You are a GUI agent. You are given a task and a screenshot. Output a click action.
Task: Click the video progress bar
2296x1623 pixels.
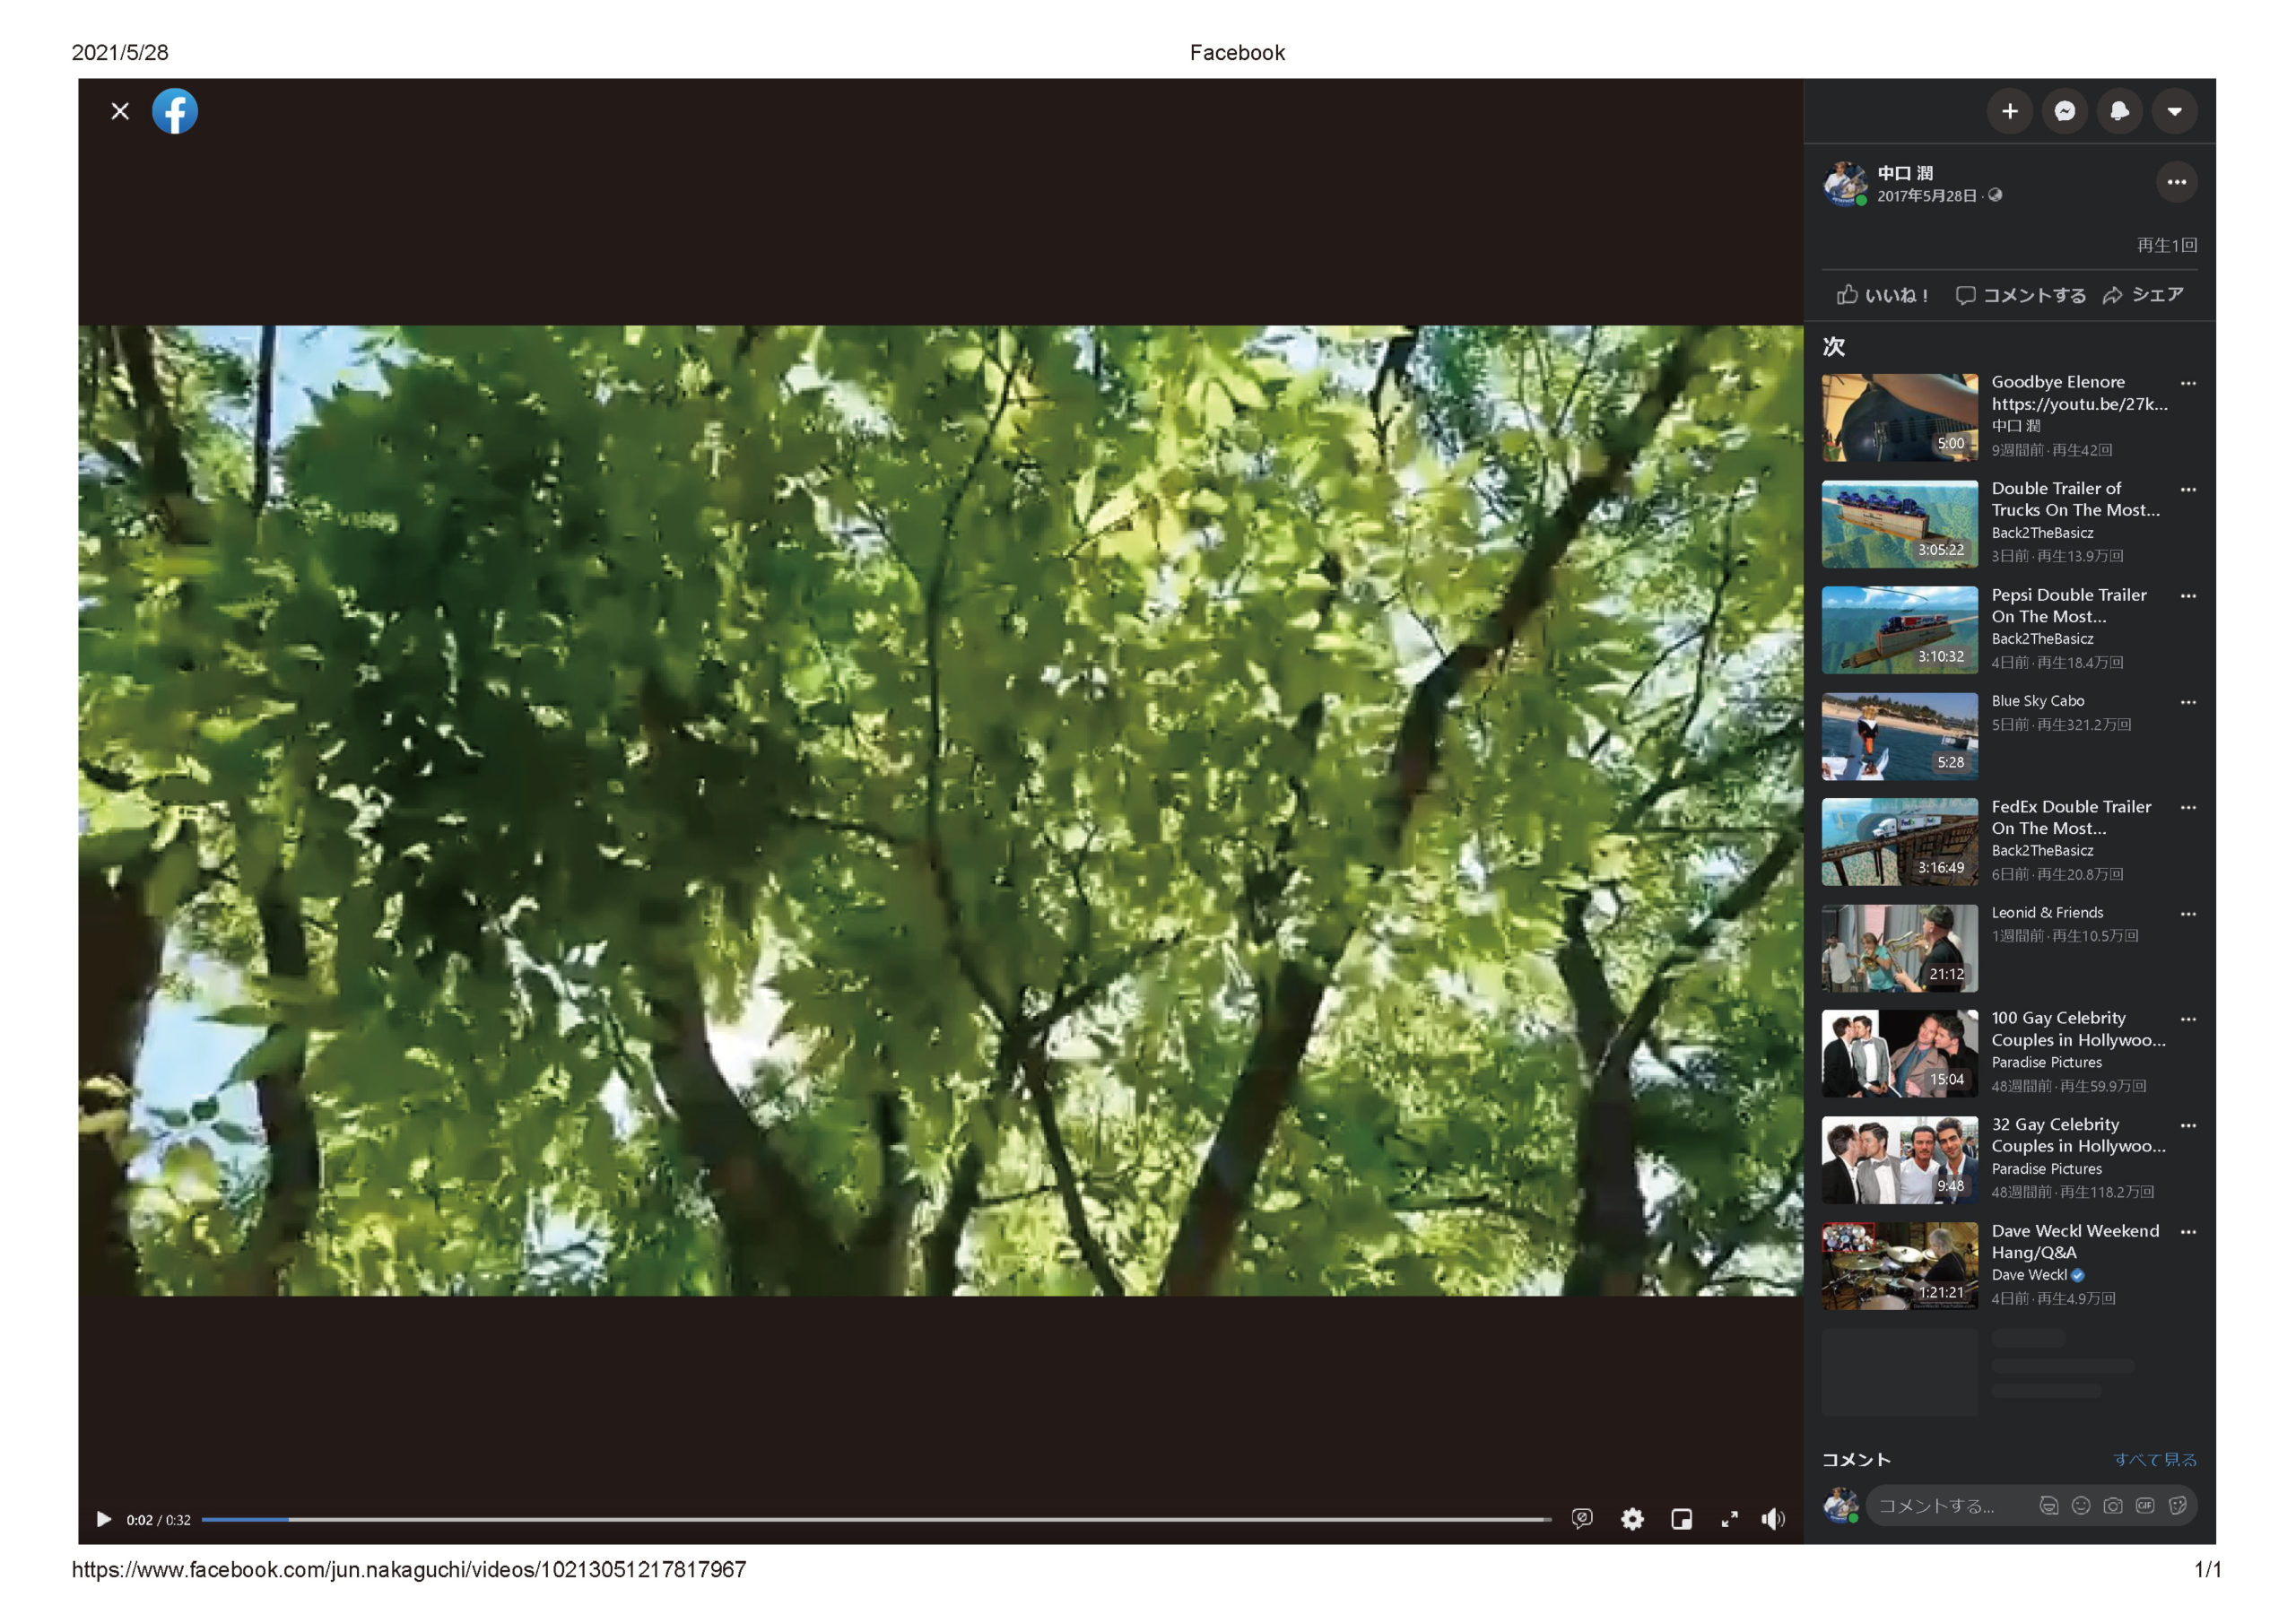(x=875, y=1519)
